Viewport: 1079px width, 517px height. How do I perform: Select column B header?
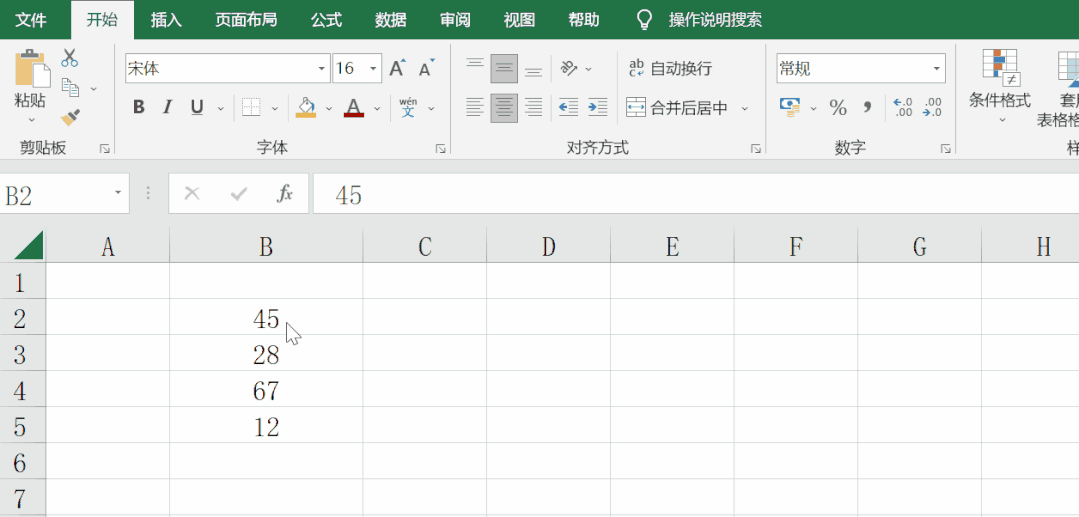[x=266, y=246]
